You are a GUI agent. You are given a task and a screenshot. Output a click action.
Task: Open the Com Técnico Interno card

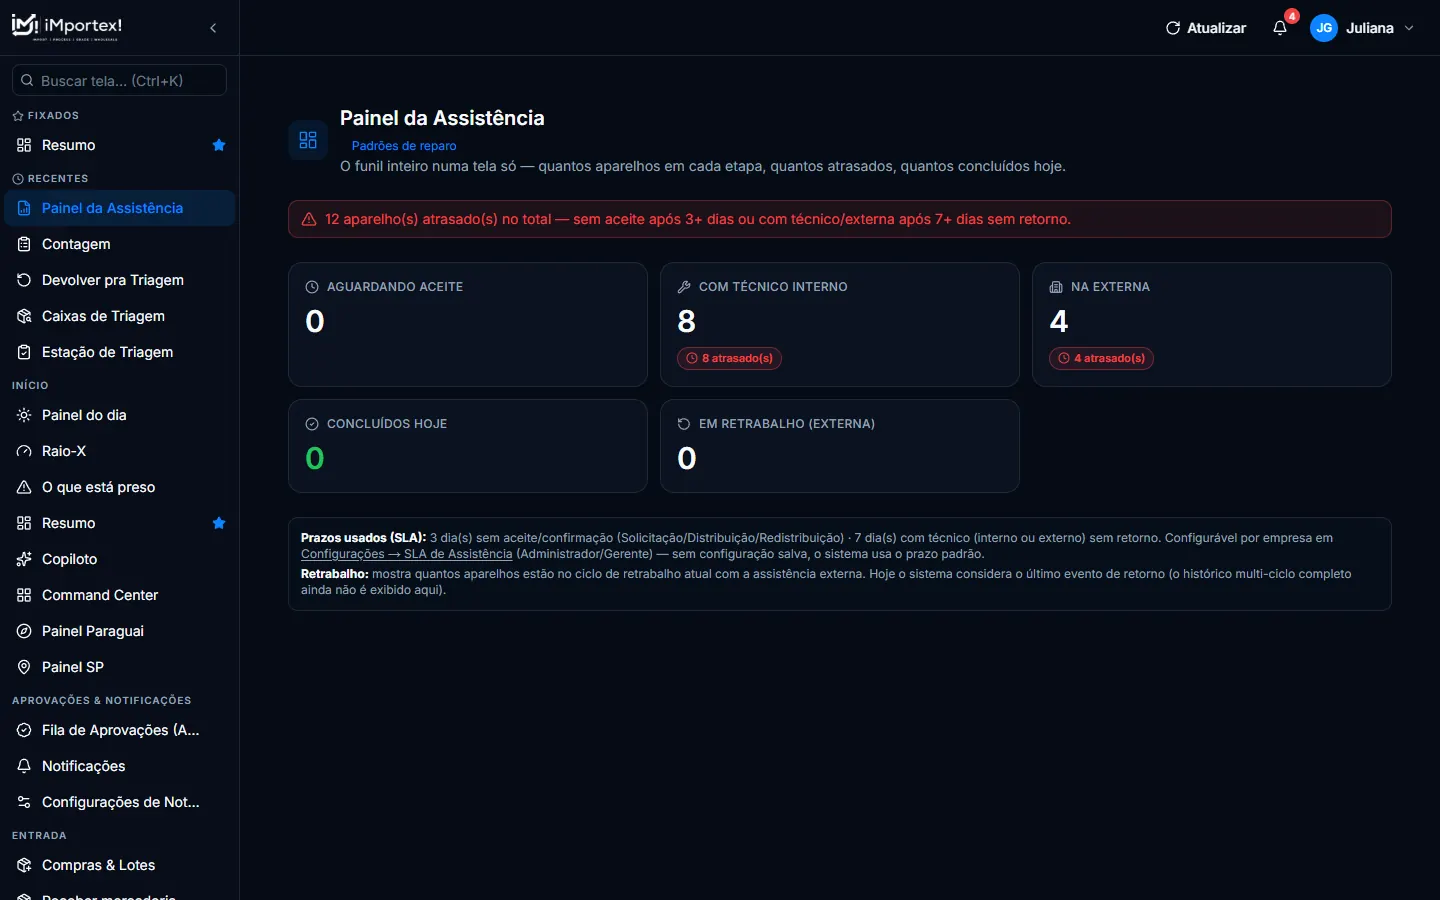pyautogui.click(x=840, y=324)
